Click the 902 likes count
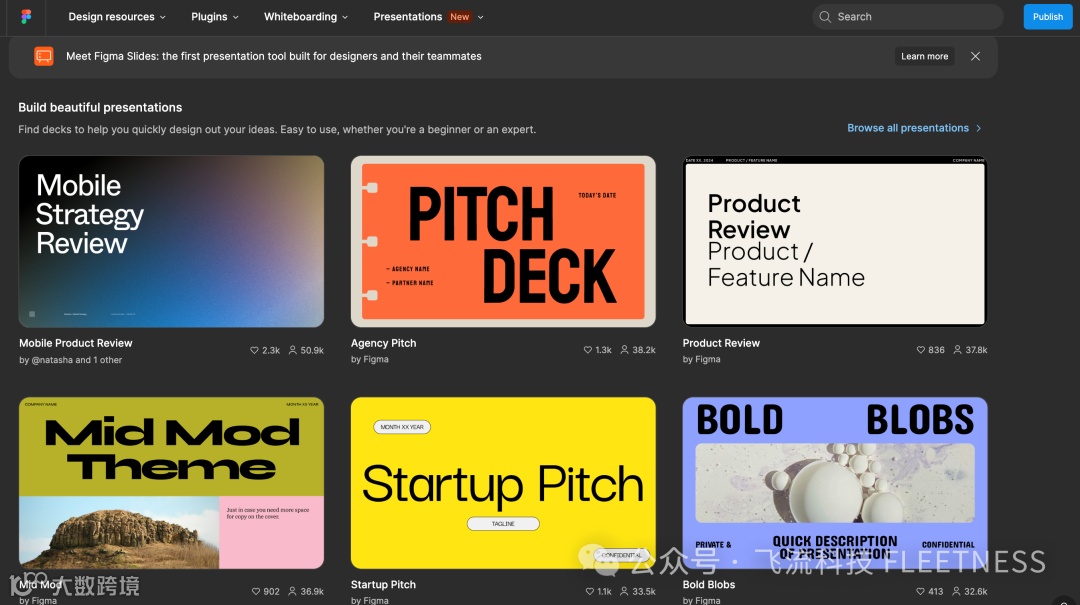This screenshot has width=1080, height=605. [271, 591]
